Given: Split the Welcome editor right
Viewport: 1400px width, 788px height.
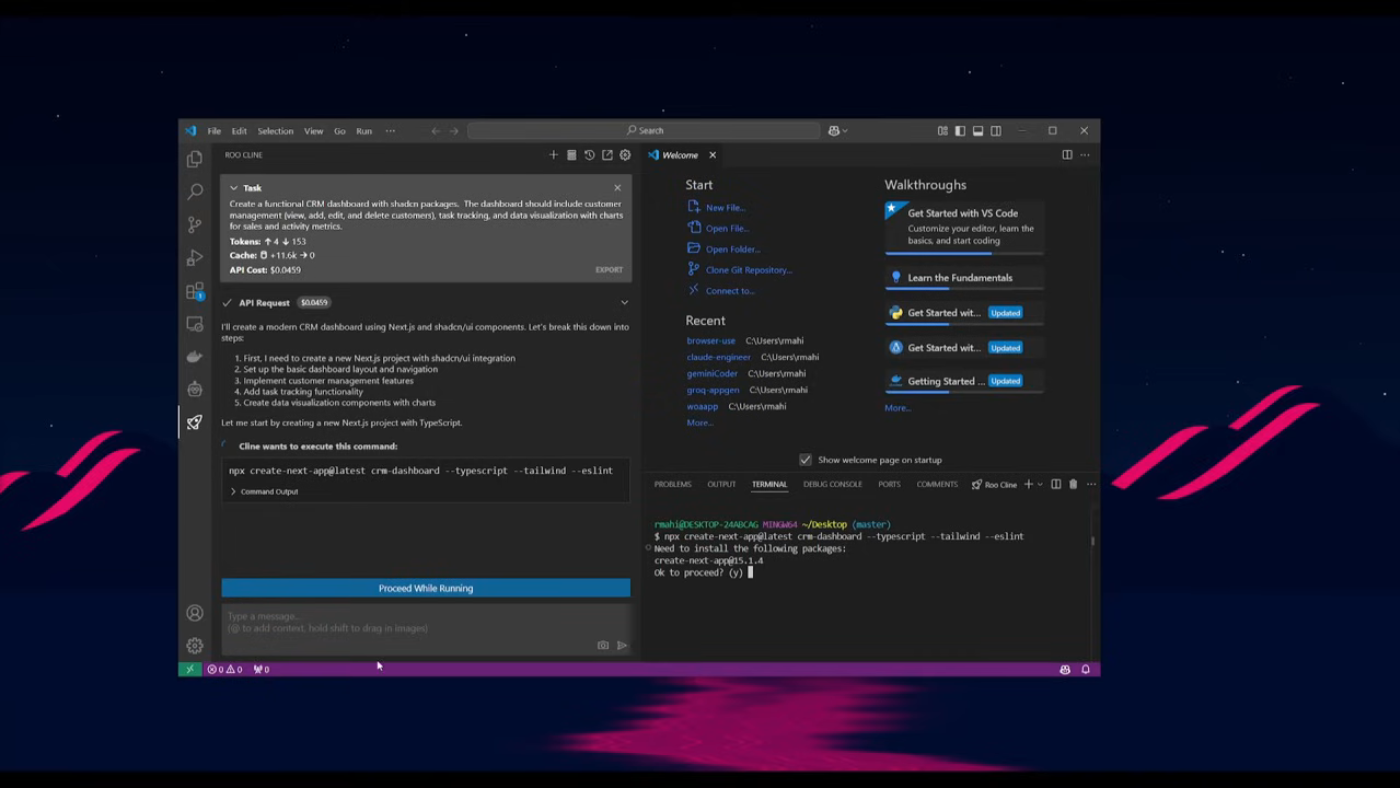Looking at the screenshot, I should (1067, 155).
